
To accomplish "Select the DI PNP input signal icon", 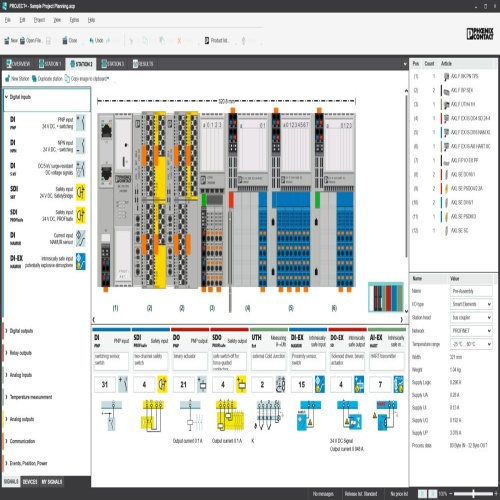I will pos(81,123).
